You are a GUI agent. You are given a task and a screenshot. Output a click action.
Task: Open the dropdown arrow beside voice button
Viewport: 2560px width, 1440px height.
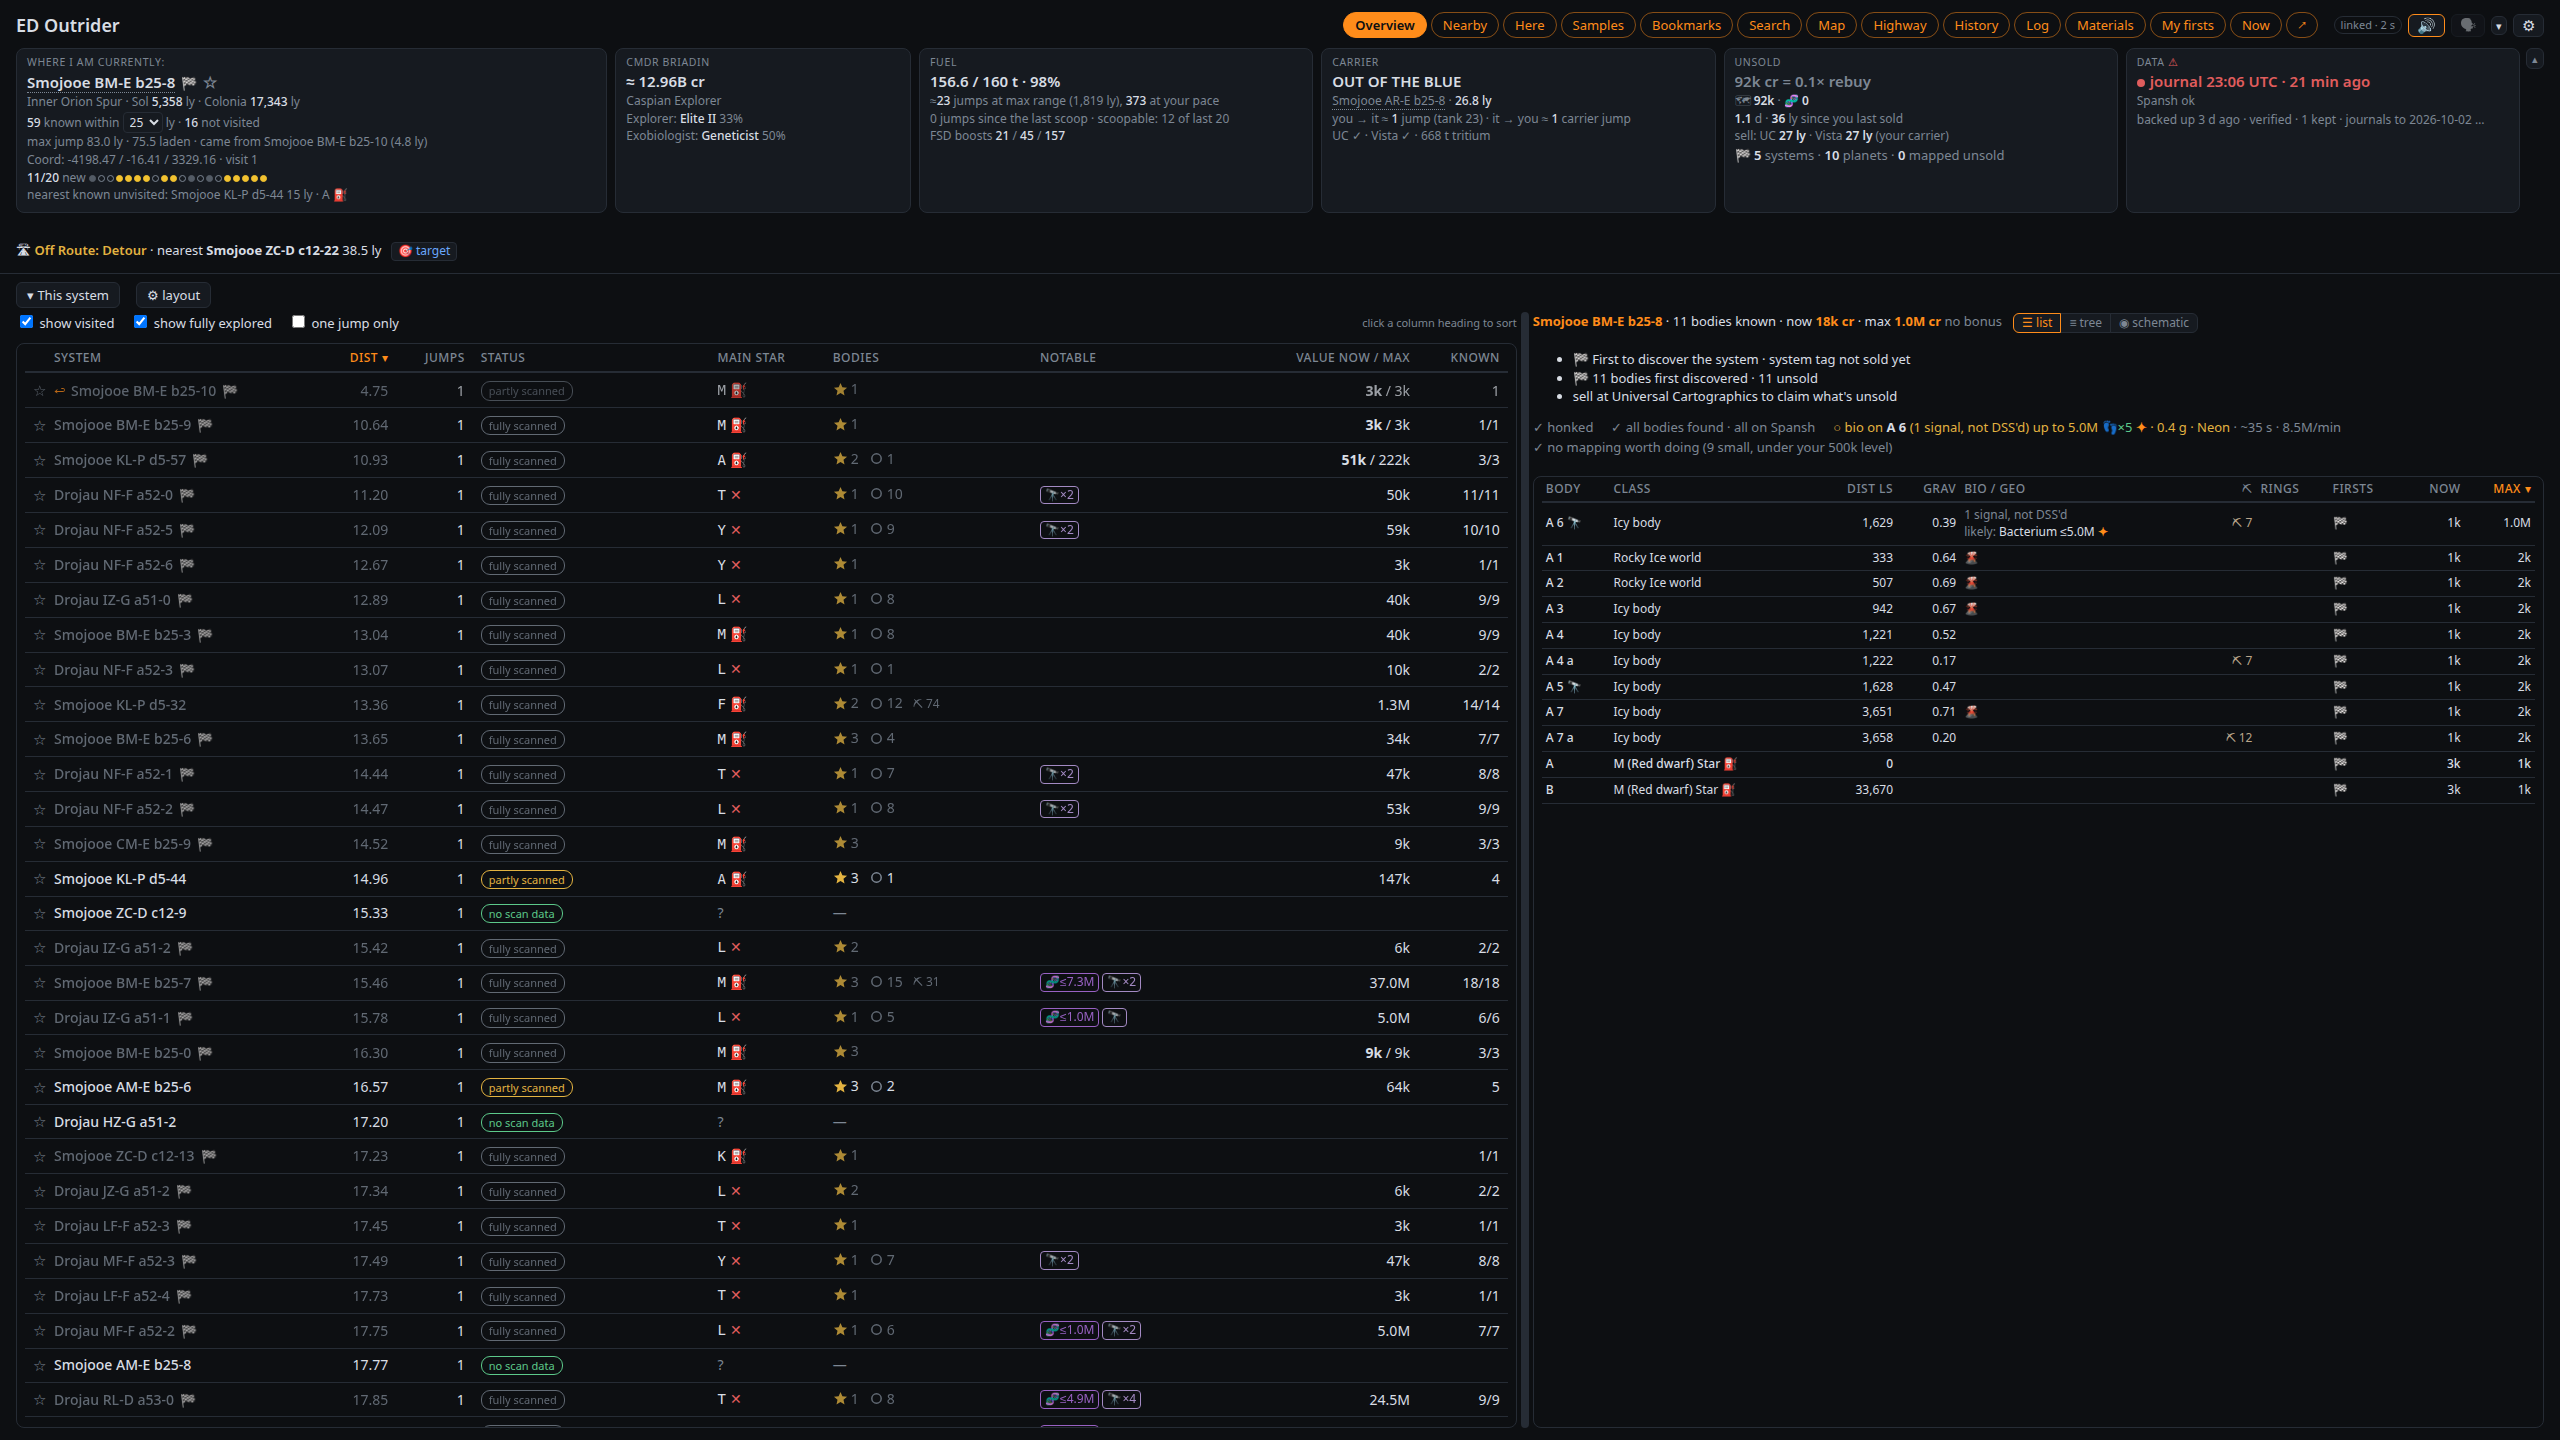2498,26
